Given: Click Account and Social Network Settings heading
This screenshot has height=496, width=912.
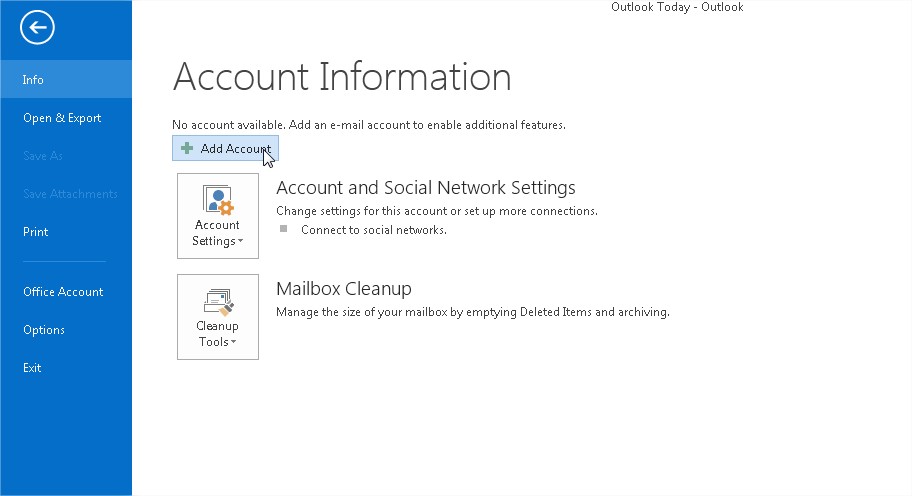Looking at the screenshot, I should tap(426, 188).
